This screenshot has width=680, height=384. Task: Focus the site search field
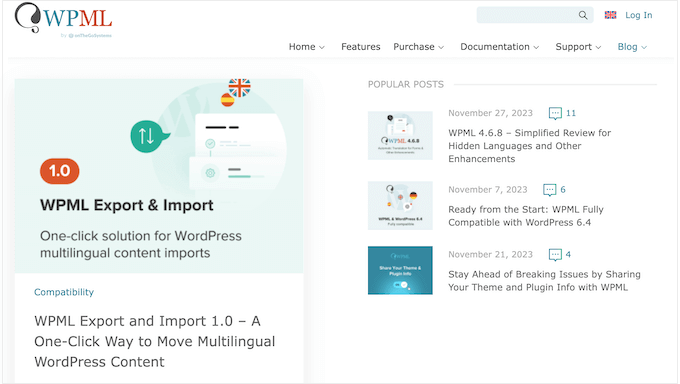[x=535, y=15]
